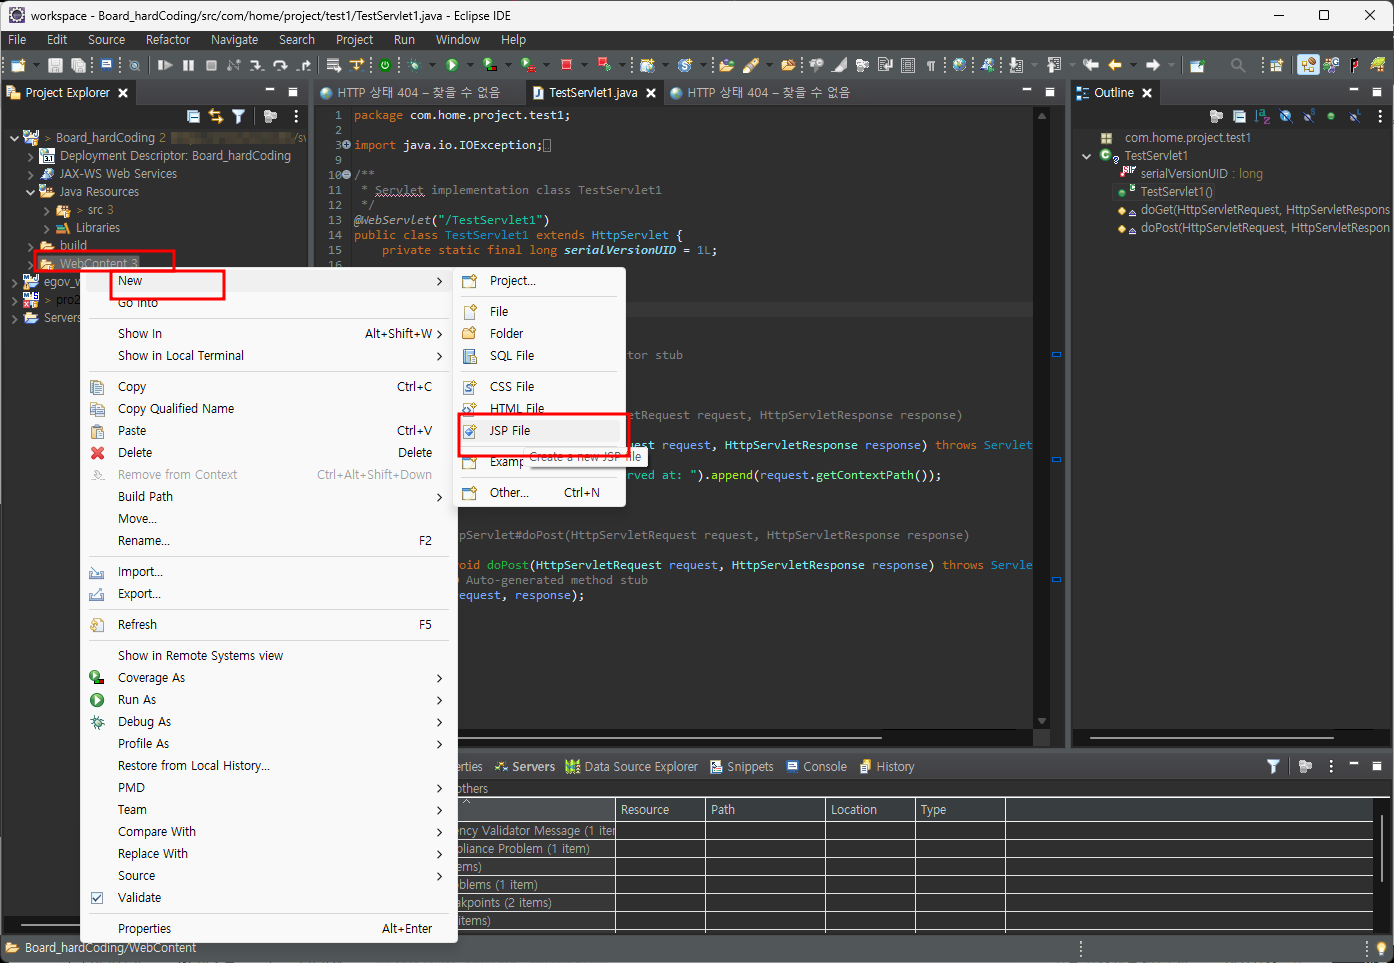This screenshot has width=1394, height=963.
Task: Click the Debug bug toolbar icon
Action: pos(413,65)
